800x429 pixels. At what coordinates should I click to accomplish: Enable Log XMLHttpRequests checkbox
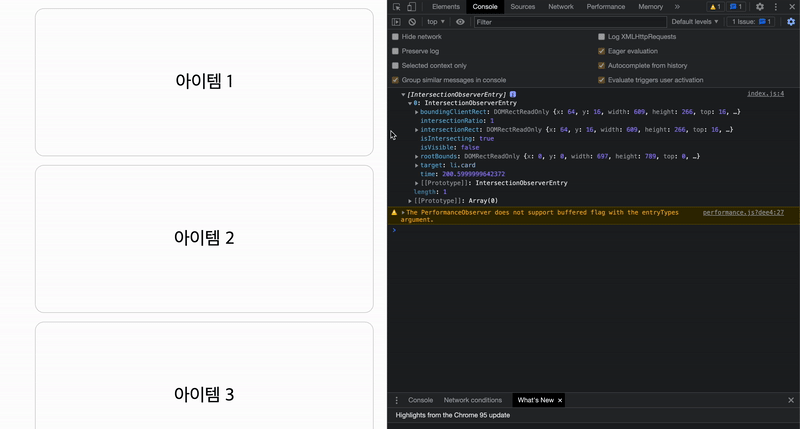[601, 37]
